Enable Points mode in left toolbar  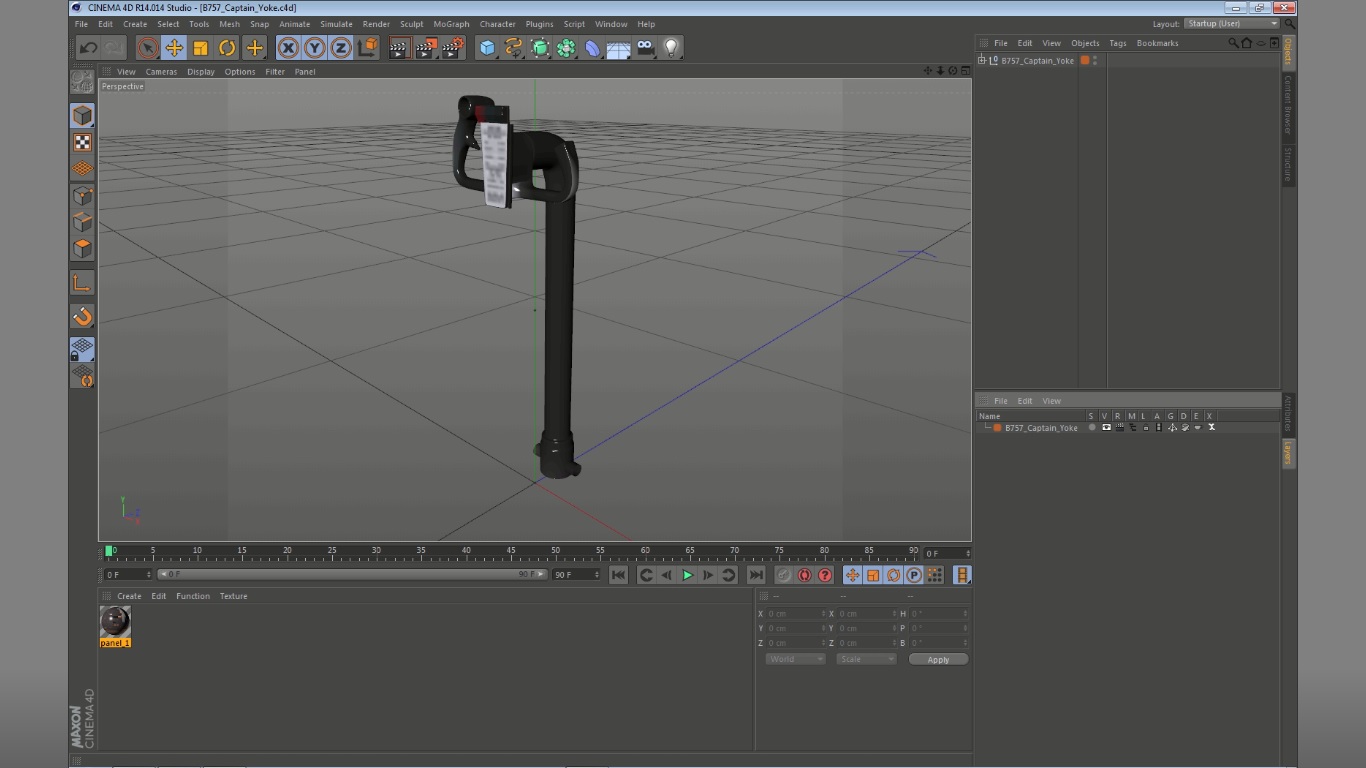tap(82, 195)
